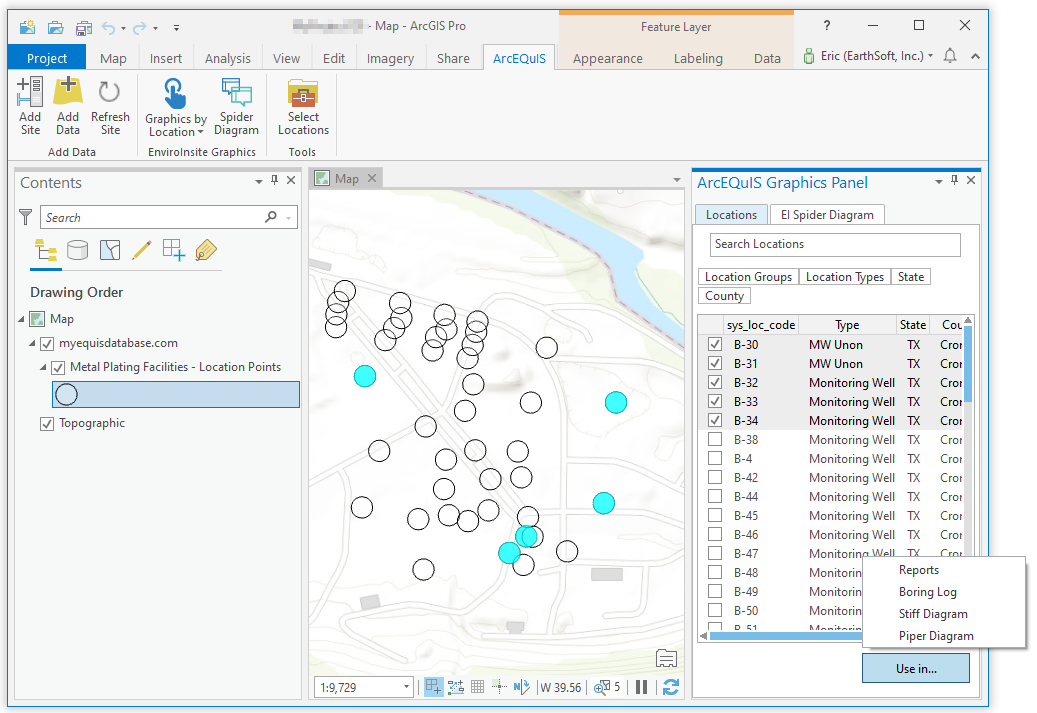Refresh the map view
This screenshot has height=713, width=1037.
671,687
